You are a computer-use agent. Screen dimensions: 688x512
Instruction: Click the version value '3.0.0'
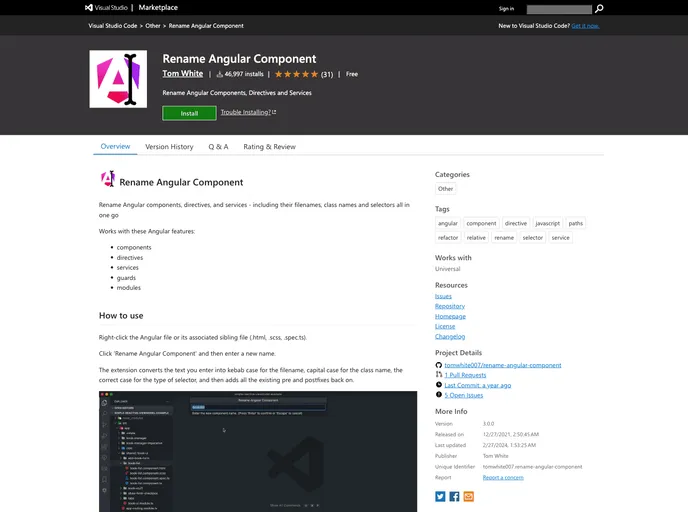pyautogui.click(x=488, y=424)
